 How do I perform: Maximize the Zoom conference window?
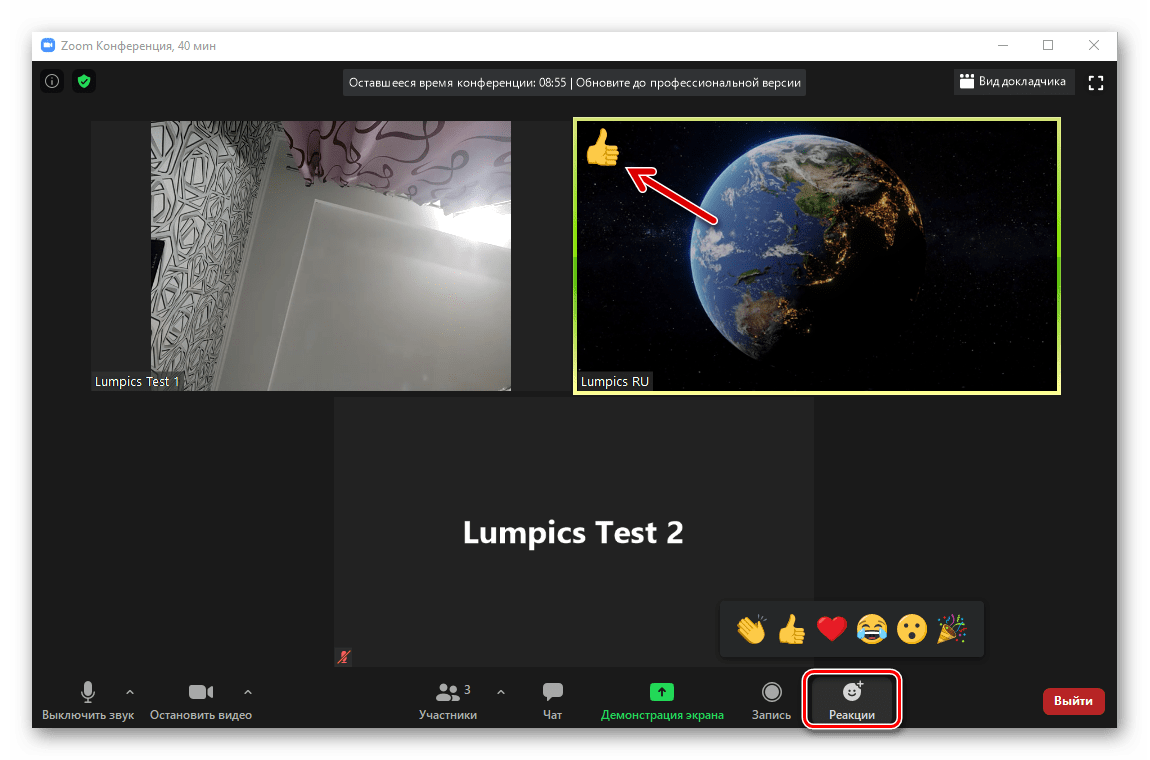tap(1048, 45)
